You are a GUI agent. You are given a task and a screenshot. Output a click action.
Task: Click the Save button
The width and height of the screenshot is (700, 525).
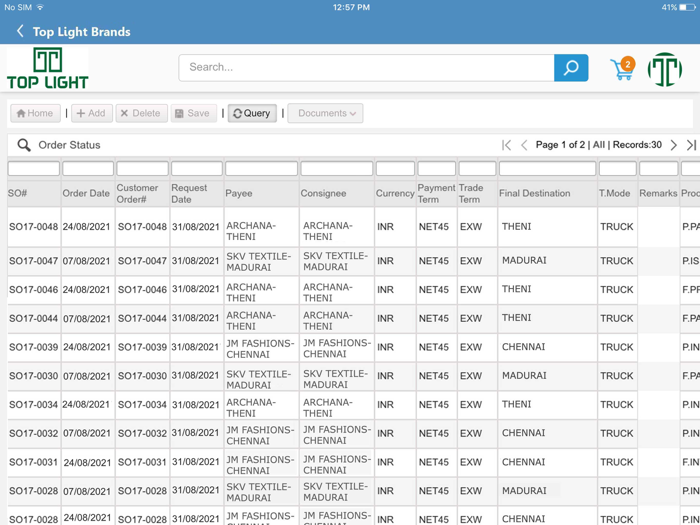(193, 113)
